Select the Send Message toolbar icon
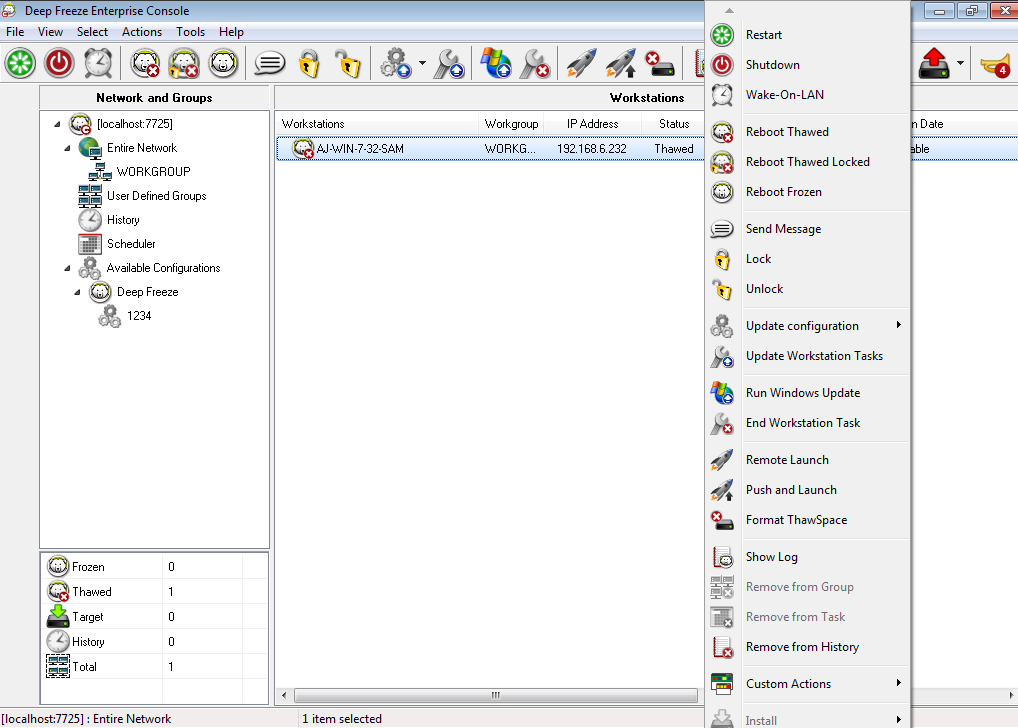The width and height of the screenshot is (1018, 728). (x=268, y=63)
